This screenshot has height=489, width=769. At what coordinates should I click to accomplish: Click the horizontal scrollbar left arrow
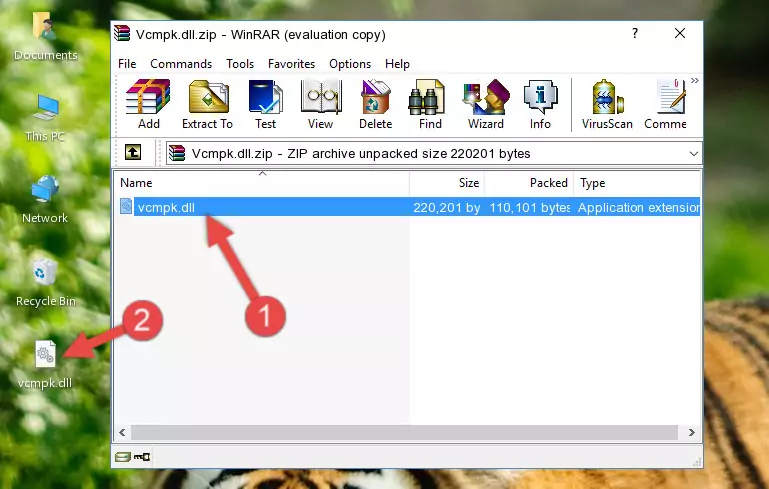(x=123, y=432)
